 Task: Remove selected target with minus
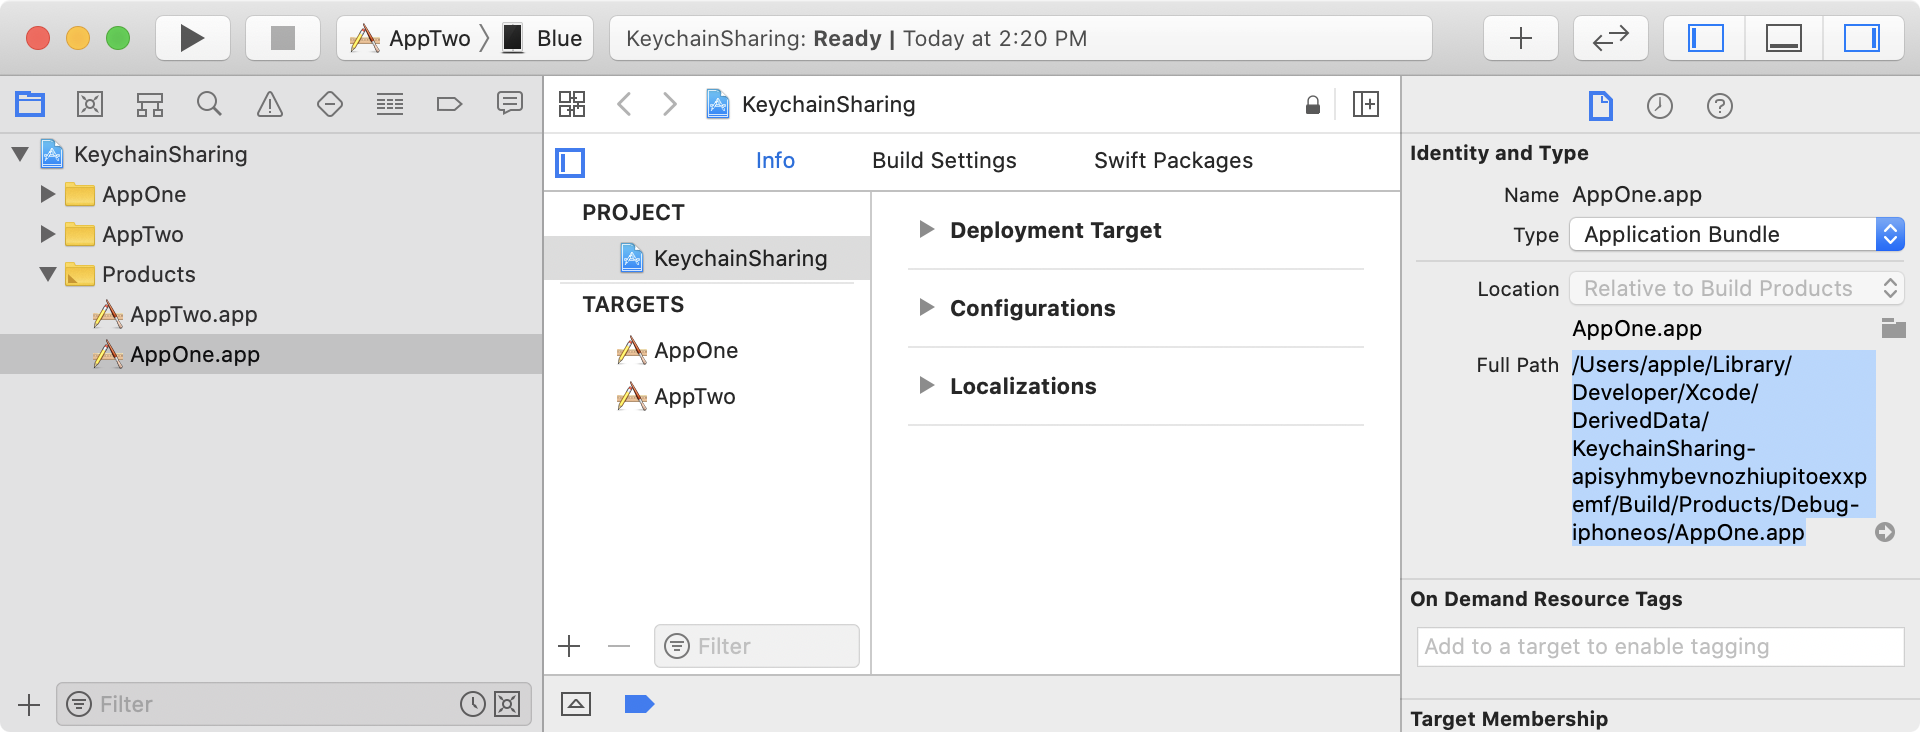point(619,646)
